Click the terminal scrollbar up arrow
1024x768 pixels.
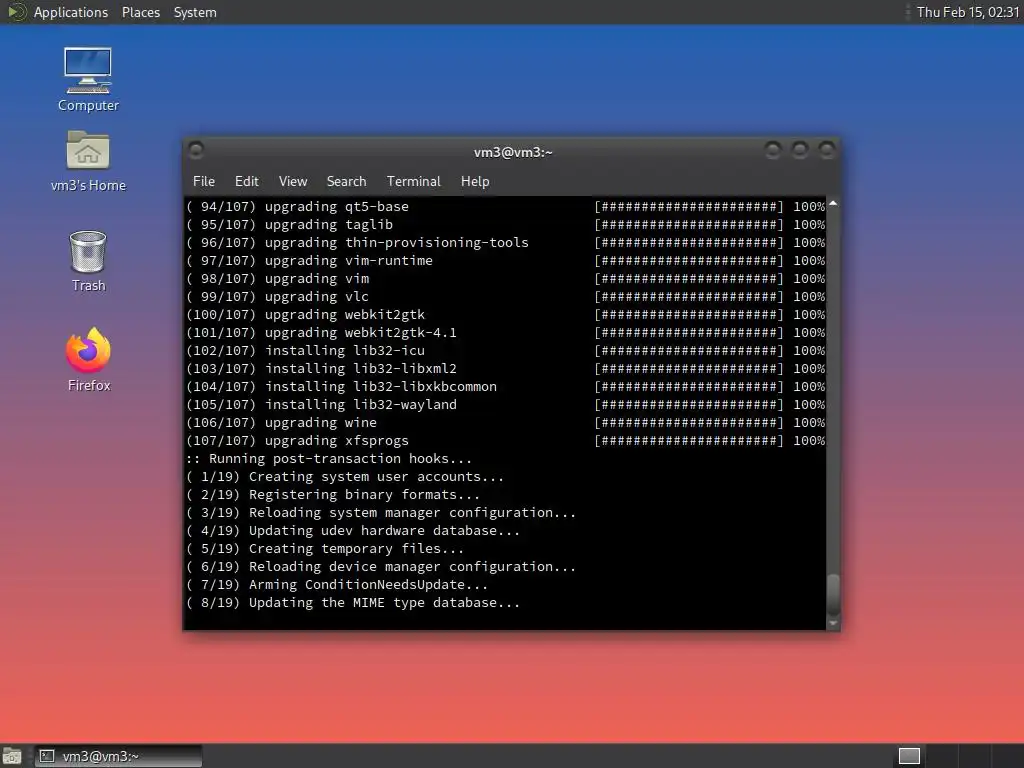pos(833,203)
